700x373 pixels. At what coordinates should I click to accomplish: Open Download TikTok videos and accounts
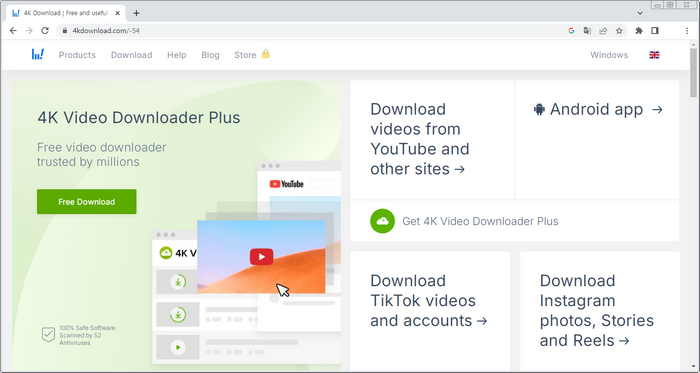point(429,301)
